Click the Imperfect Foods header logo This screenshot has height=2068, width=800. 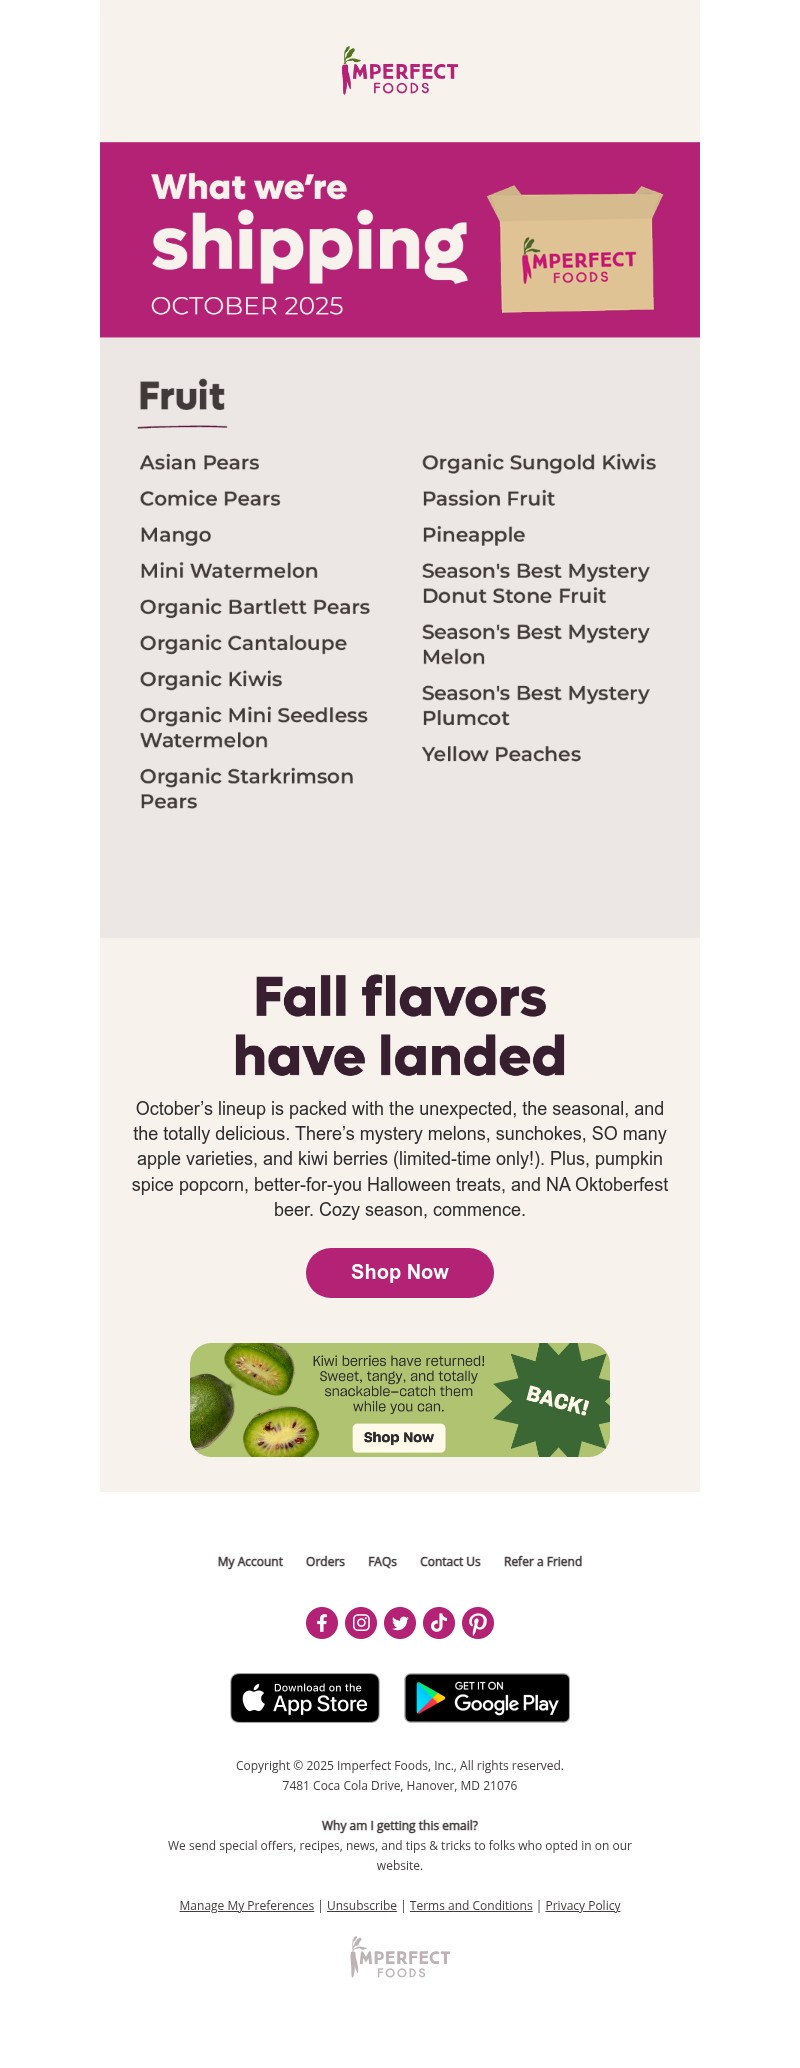(x=400, y=72)
